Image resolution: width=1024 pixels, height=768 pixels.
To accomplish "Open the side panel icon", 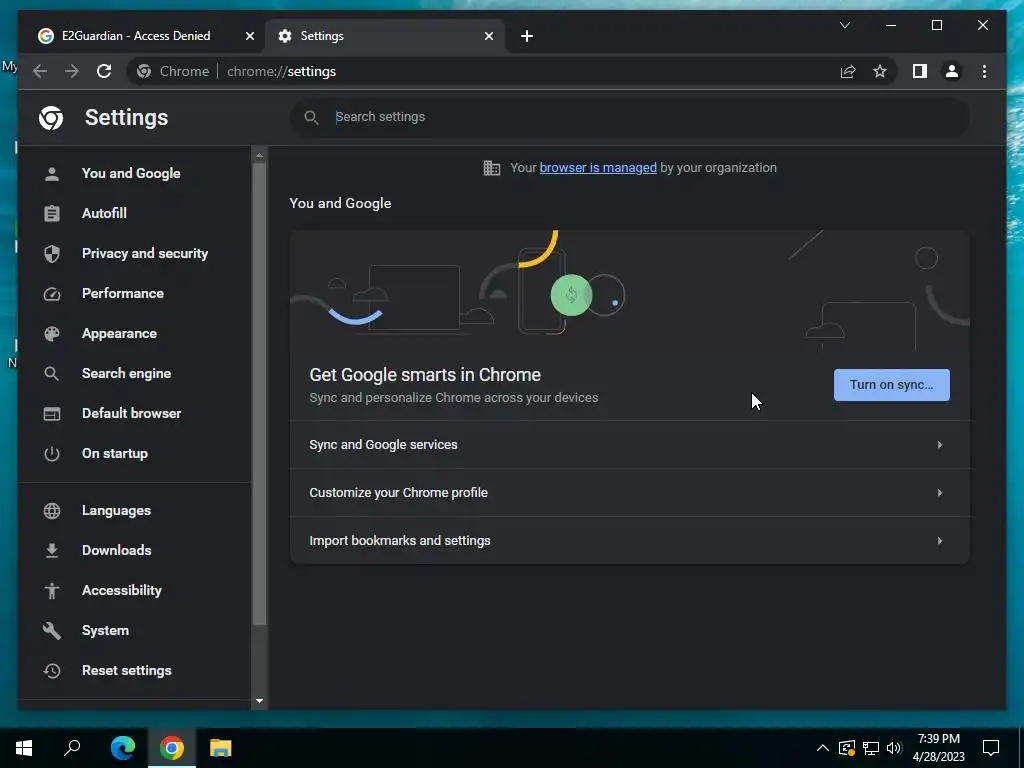I will coord(920,71).
